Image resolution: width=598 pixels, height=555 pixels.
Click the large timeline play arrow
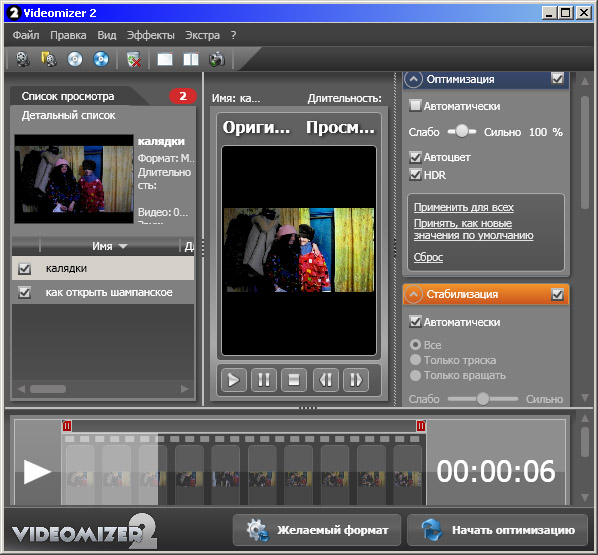tap(37, 471)
